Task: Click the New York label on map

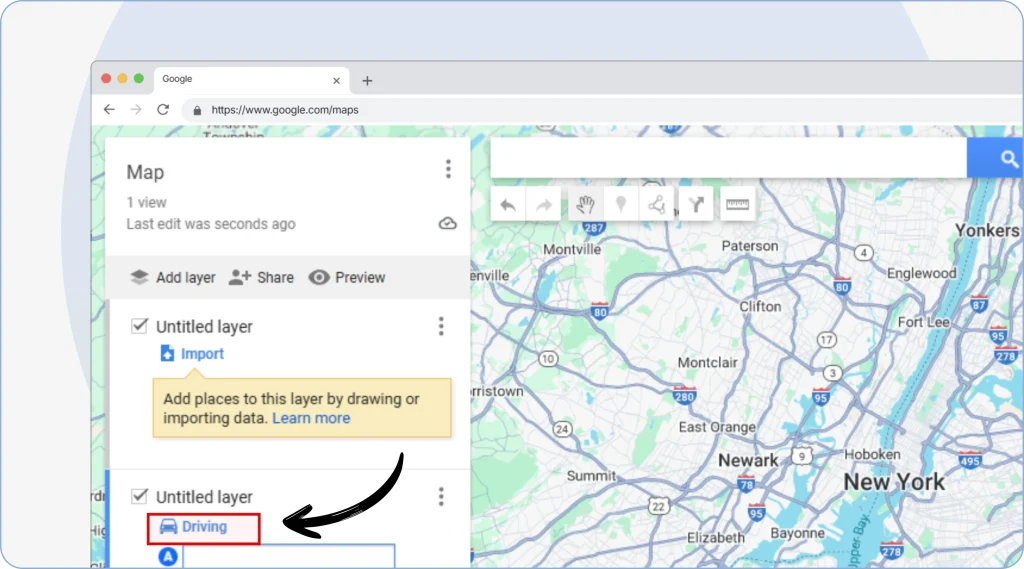Action: pos(894,482)
